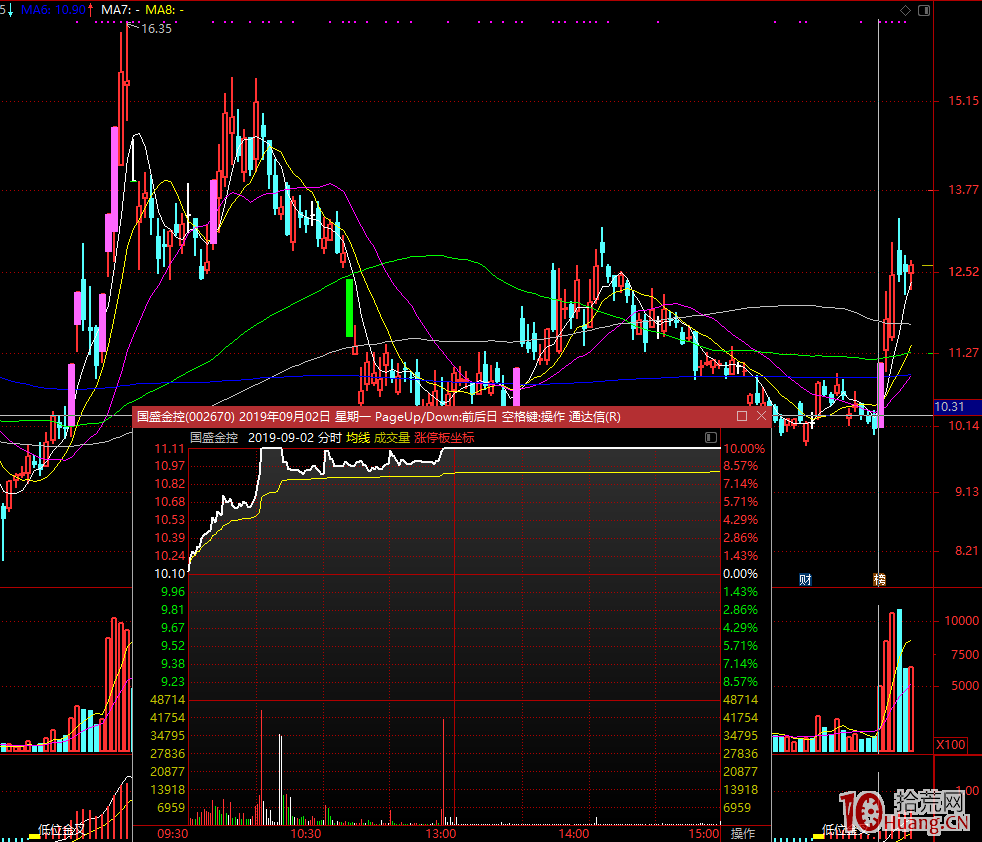The height and width of the screenshot is (842, 982).
Task: Click the 11.11 price label in popup
Action: 170,449
